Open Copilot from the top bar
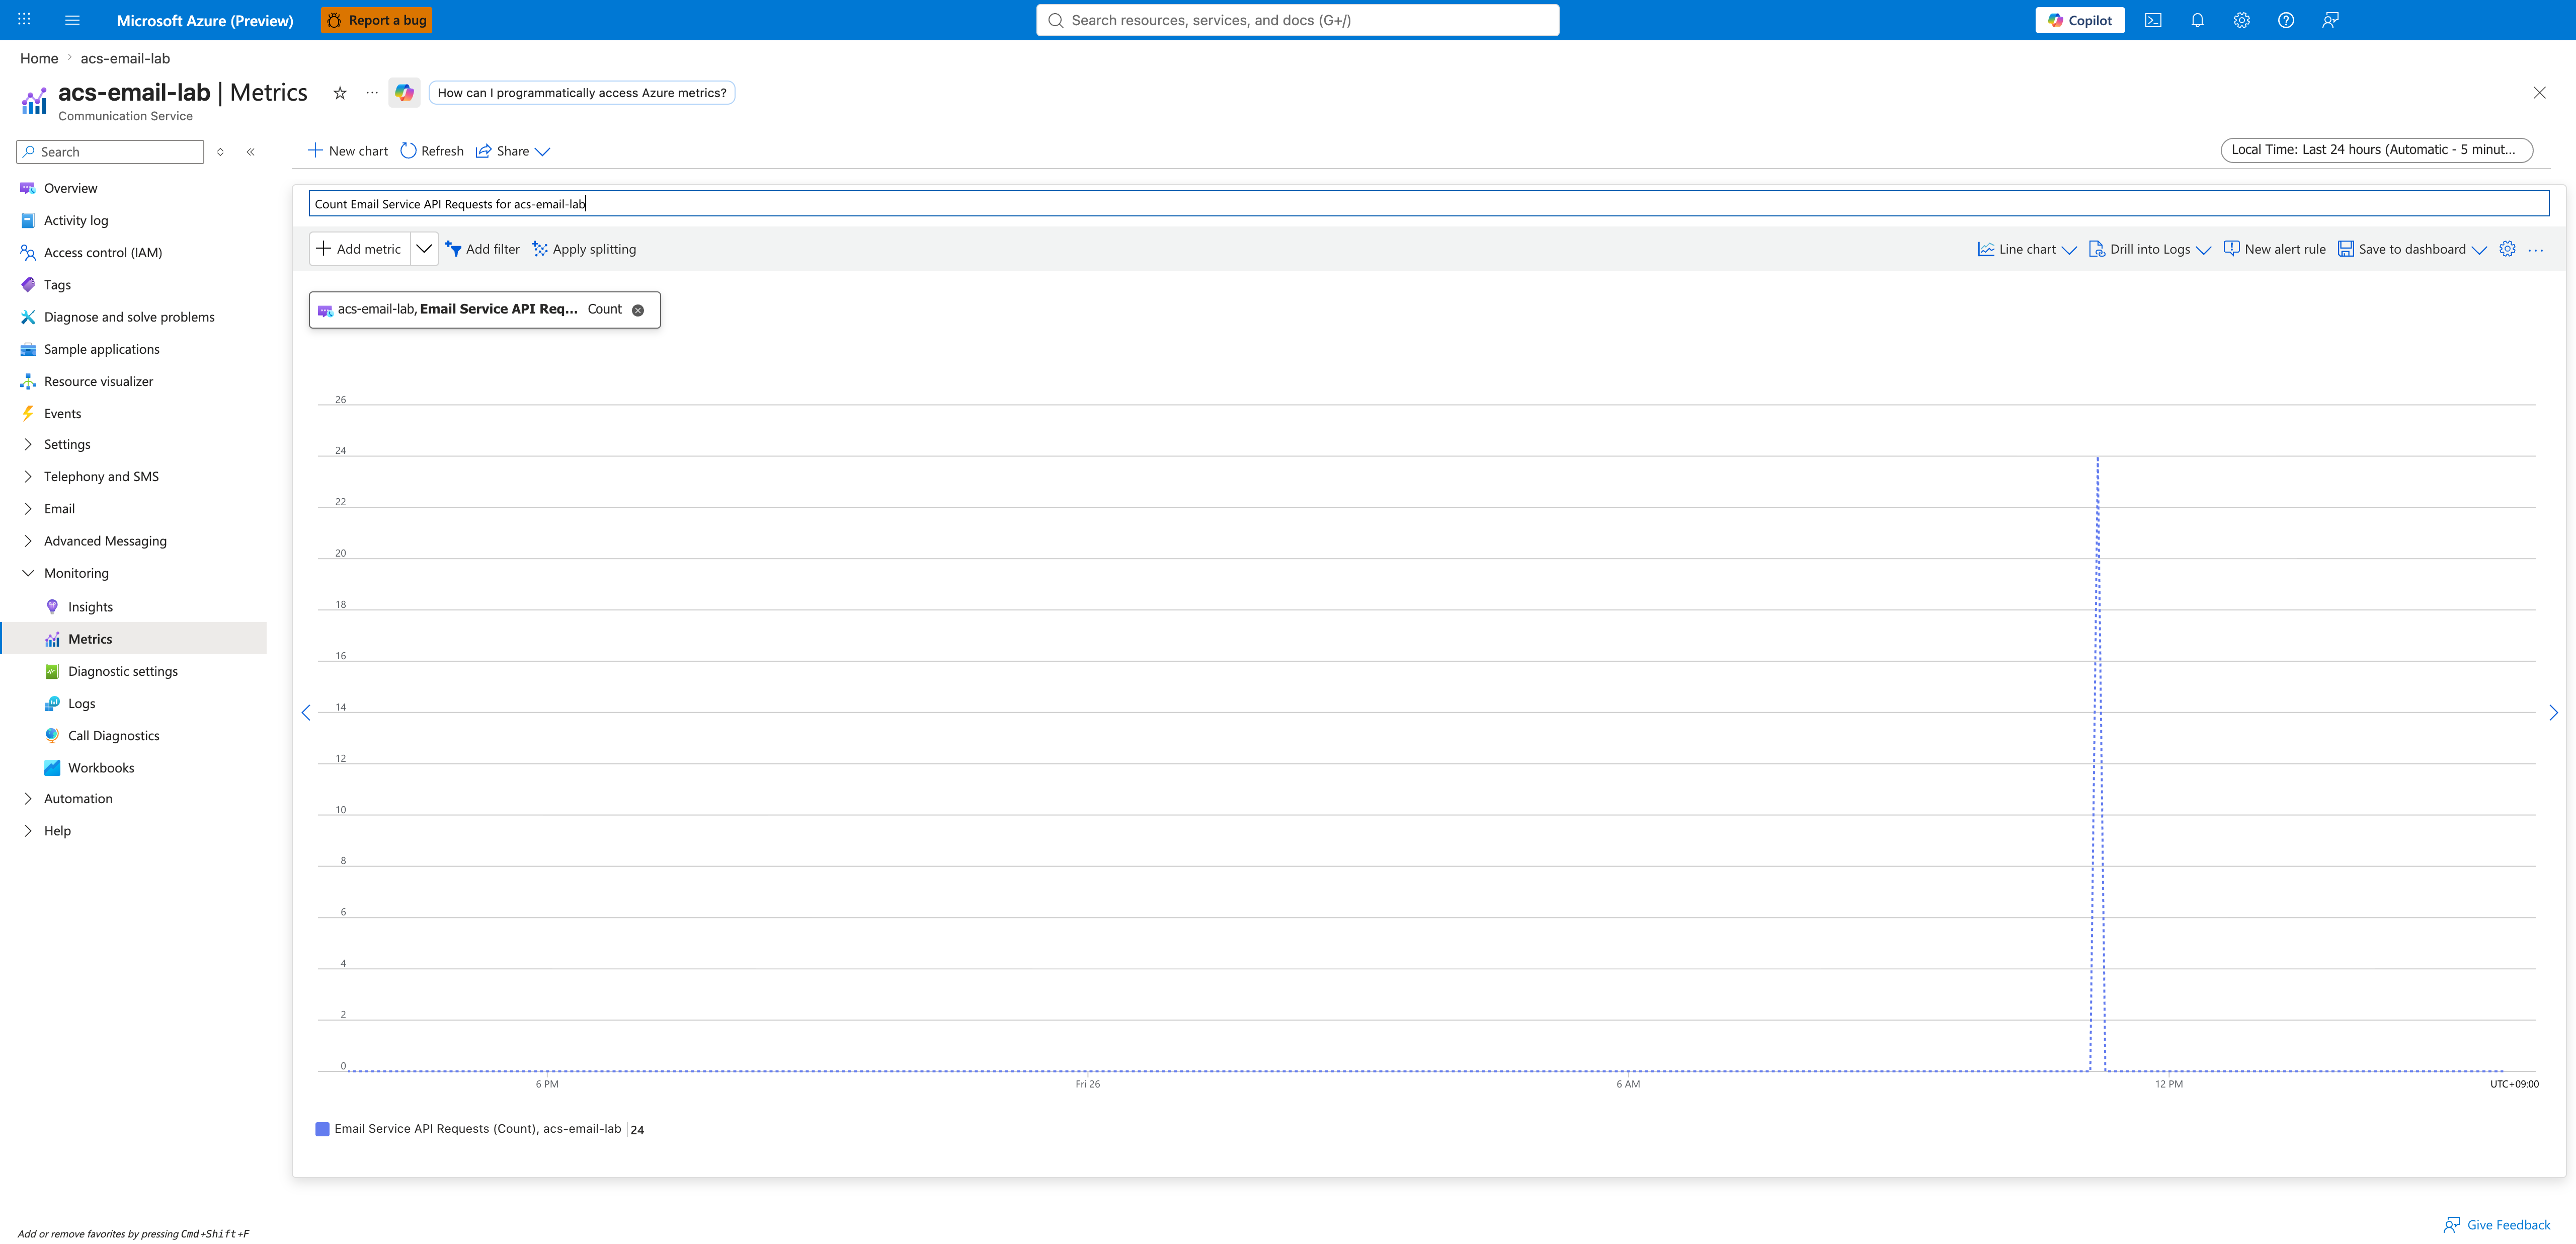 tap(2080, 20)
